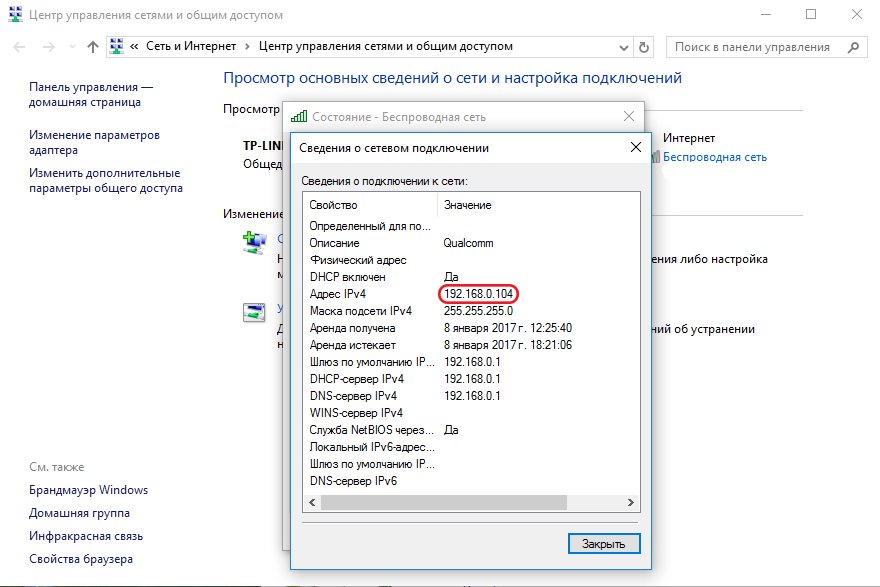This screenshot has height=587, width=880.
Task: Click the back navigation arrow
Action: (20, 47)
